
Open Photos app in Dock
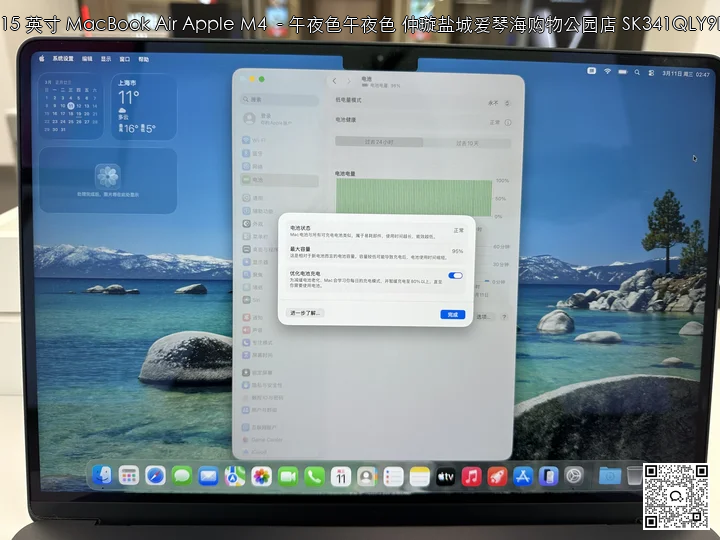pos(261,477)
